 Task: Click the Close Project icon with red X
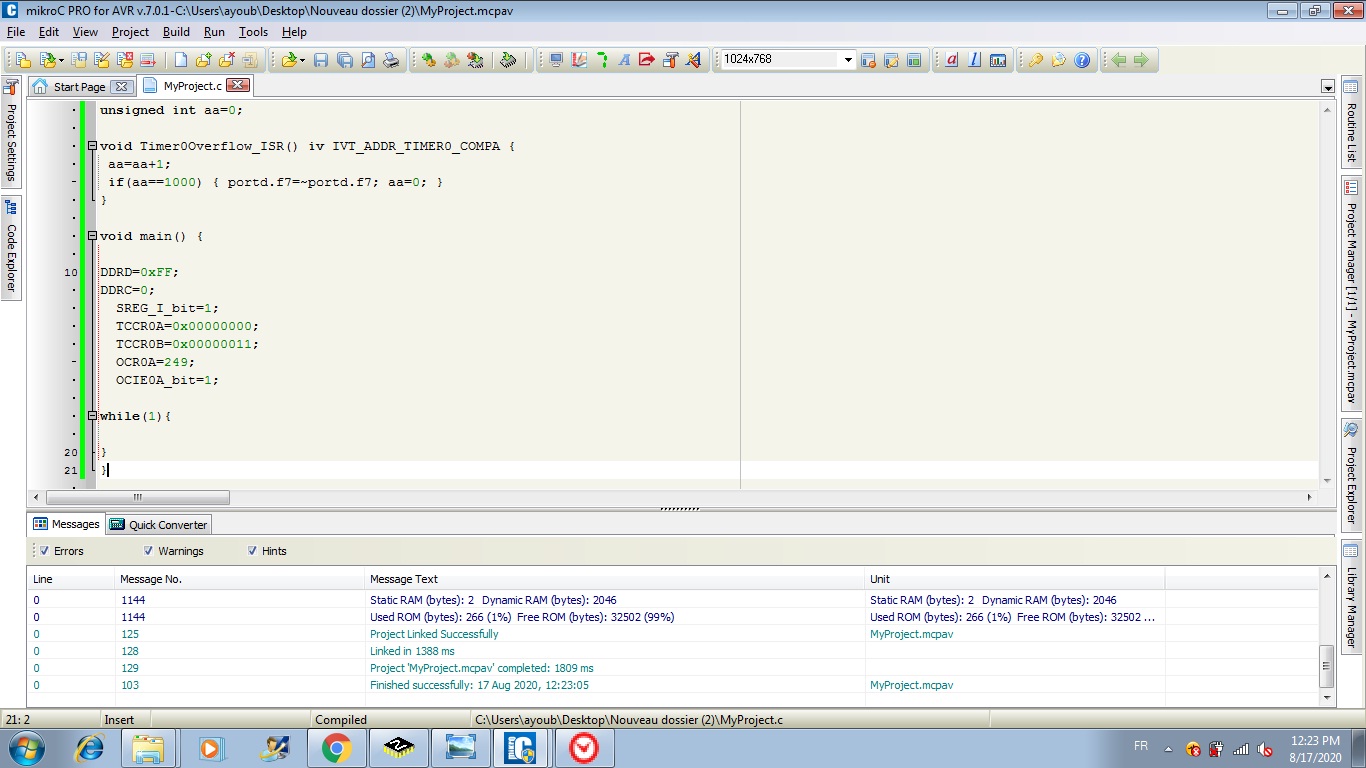coord(124,60)
